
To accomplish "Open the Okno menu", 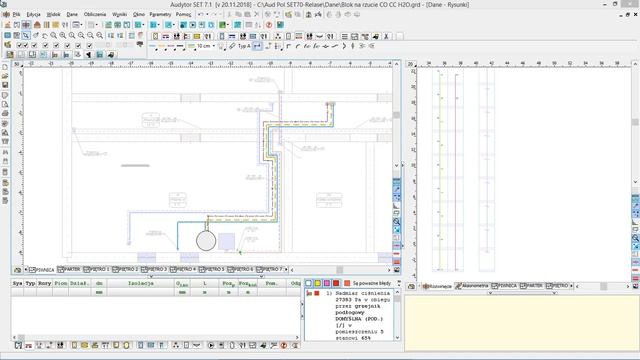I will 139,14.
